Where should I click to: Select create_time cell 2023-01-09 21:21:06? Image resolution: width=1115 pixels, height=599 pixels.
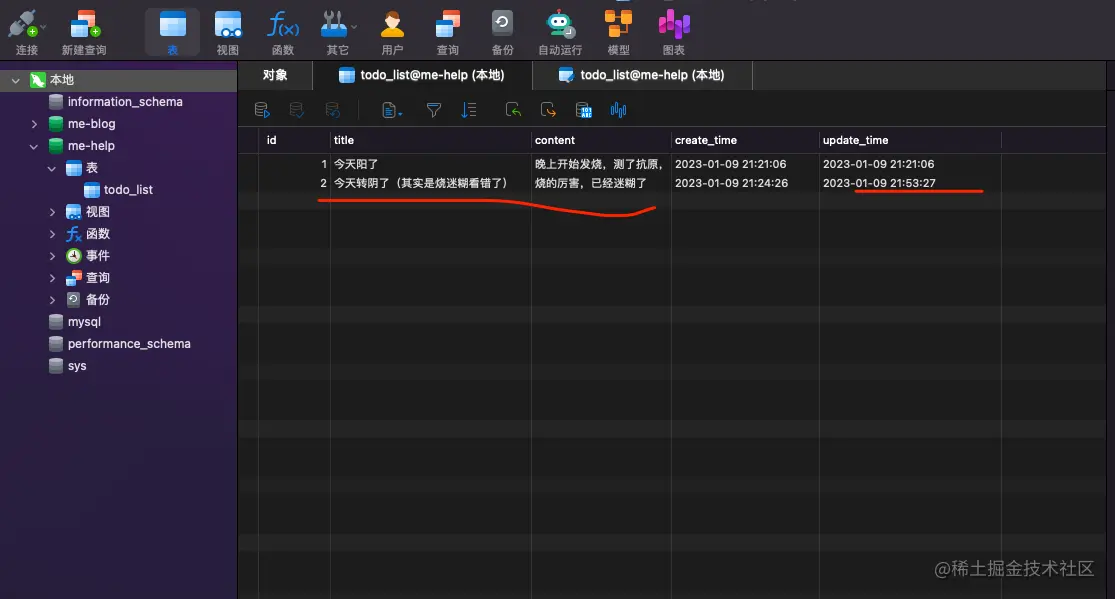(745, 164)
